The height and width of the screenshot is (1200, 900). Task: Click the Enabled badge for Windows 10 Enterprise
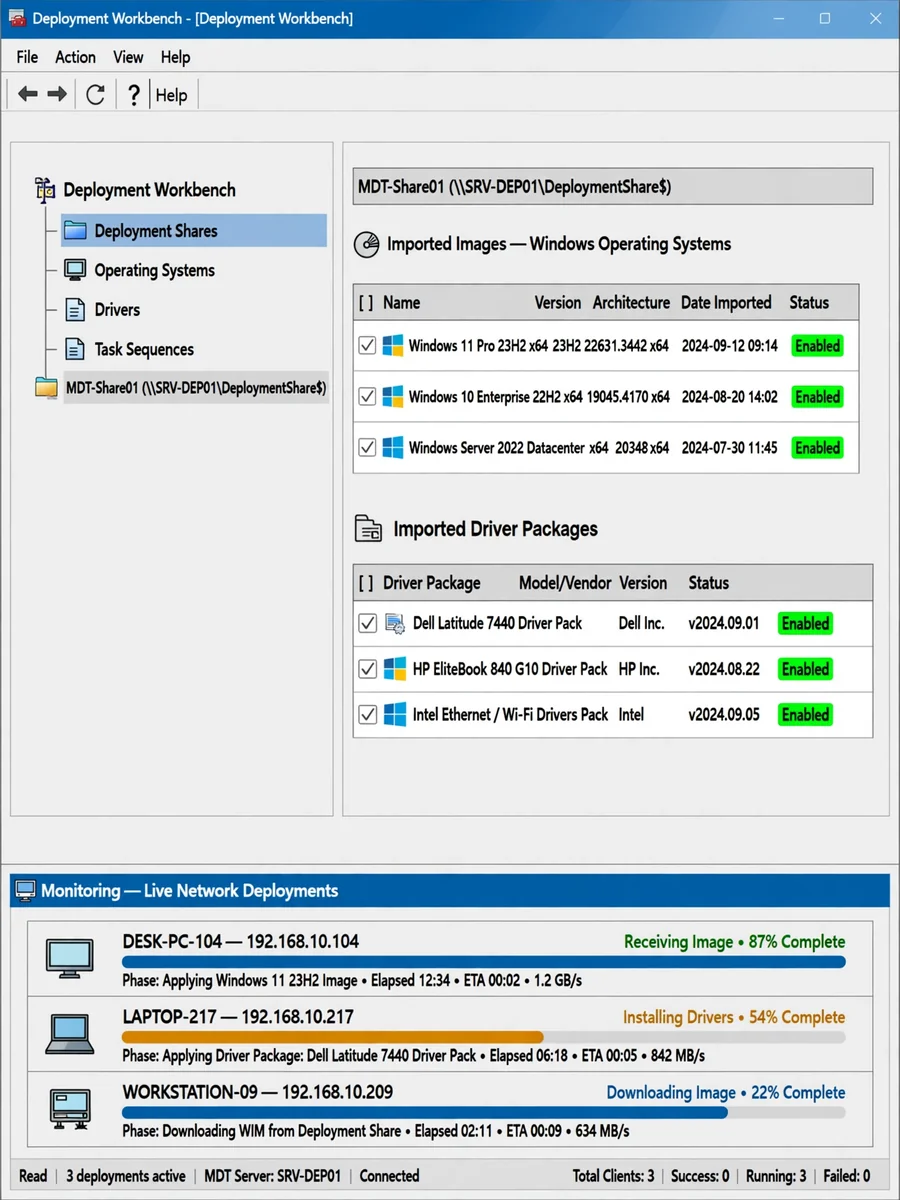pyautogui.click(x=817, y=397)
